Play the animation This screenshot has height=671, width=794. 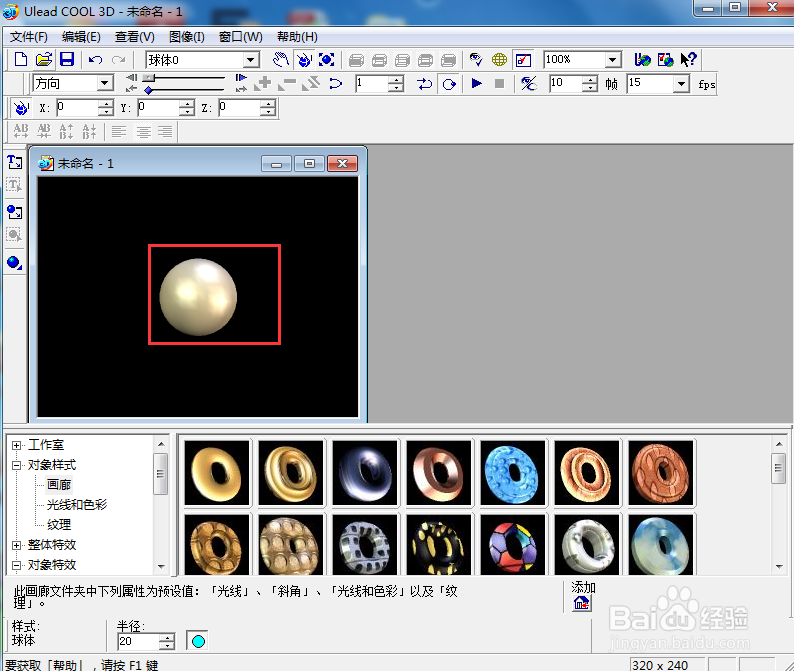click(x=477, y=83)
